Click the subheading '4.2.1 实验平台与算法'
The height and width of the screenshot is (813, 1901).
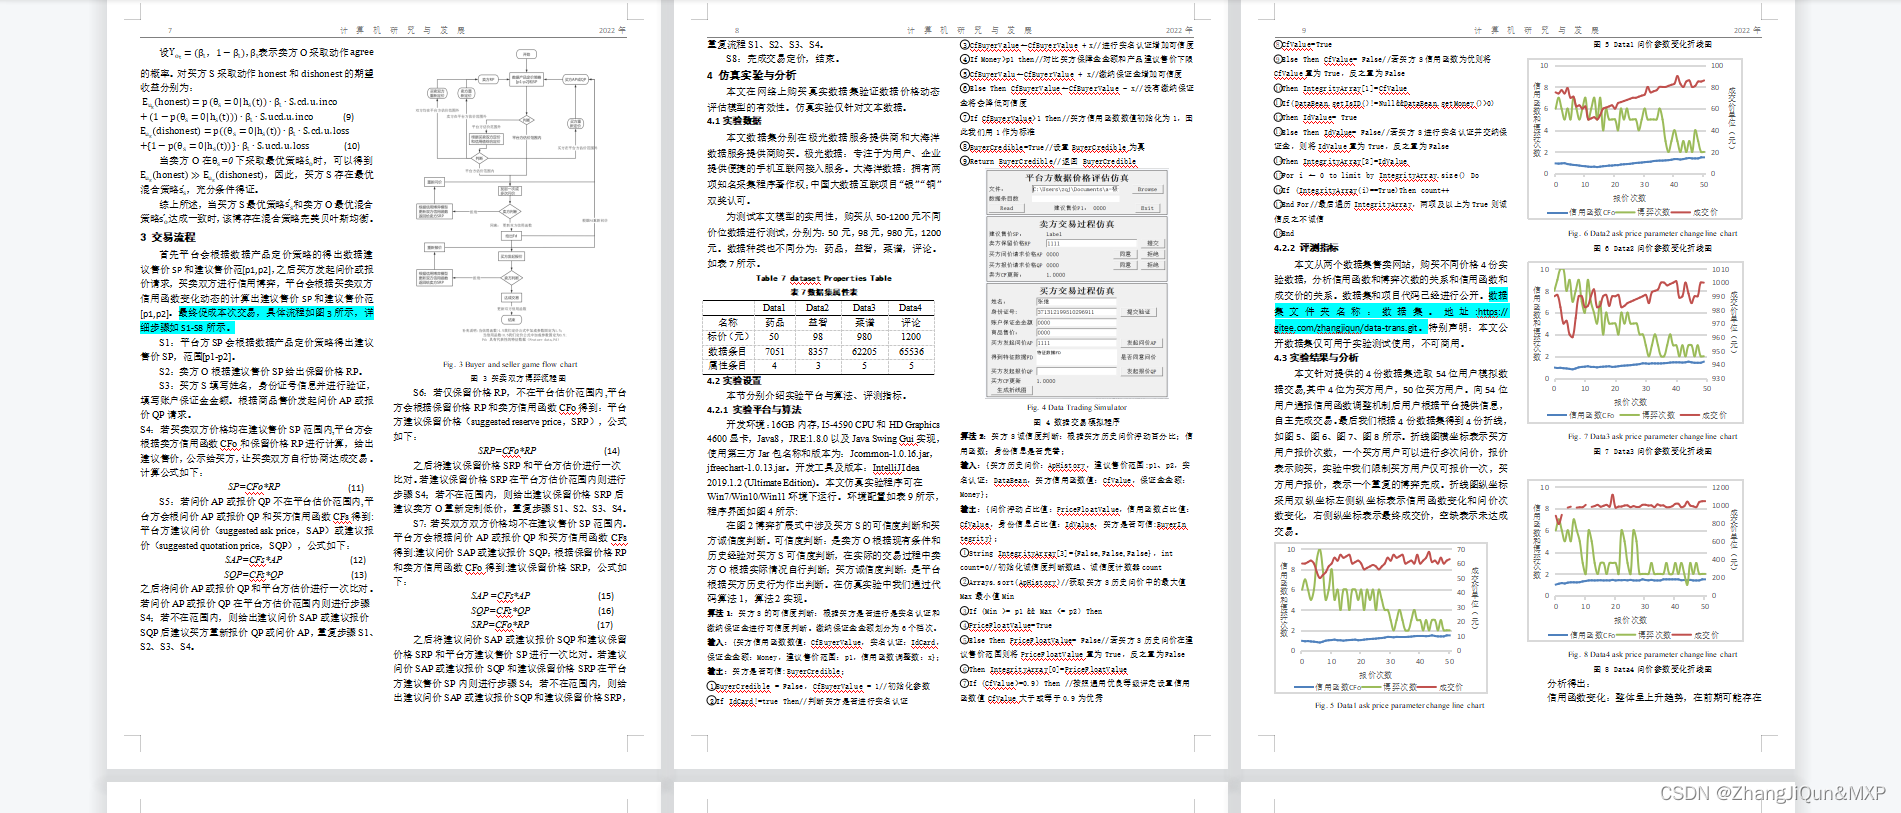(754, 409)
